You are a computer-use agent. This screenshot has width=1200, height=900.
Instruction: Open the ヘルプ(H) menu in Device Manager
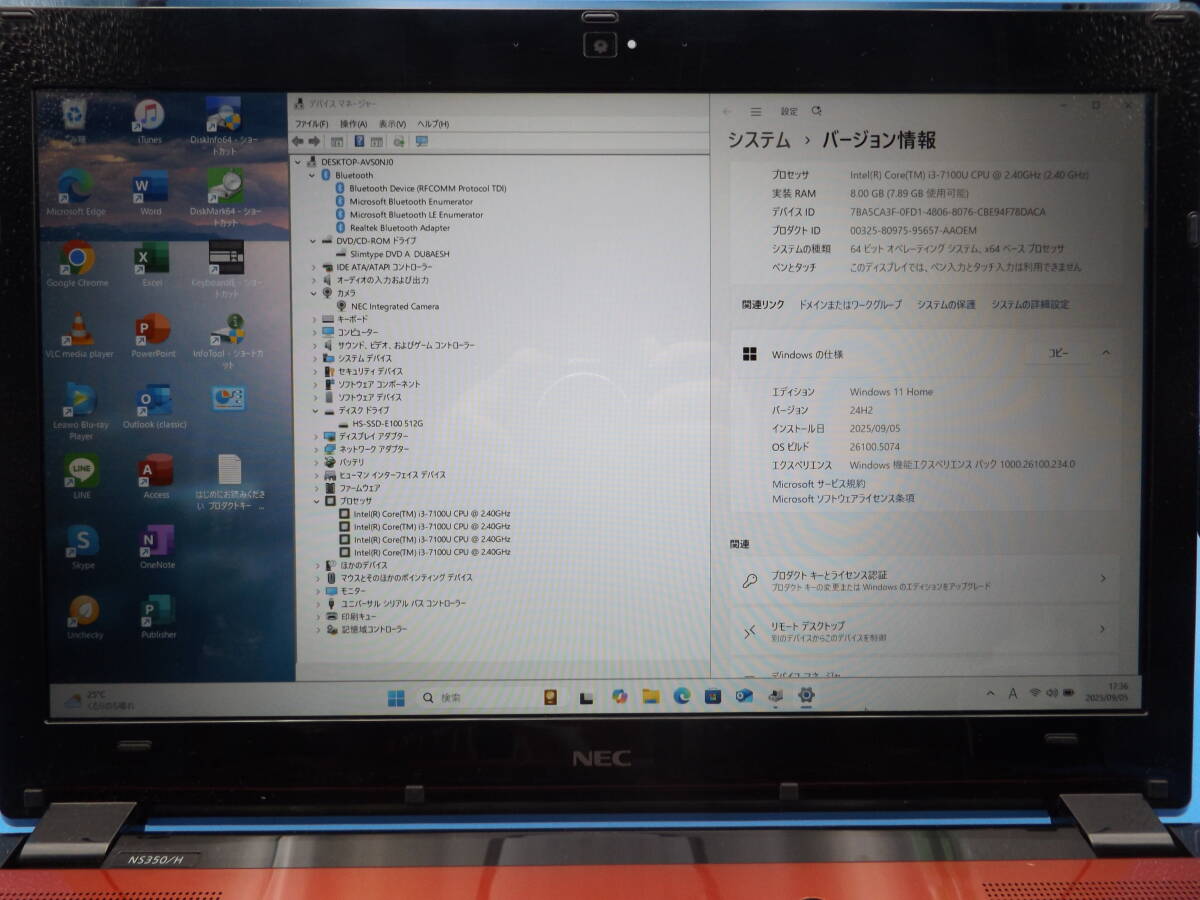pos(433,124)
